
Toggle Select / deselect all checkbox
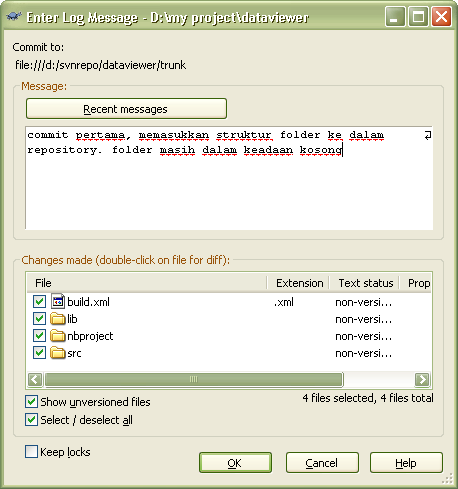pos(31,420)
